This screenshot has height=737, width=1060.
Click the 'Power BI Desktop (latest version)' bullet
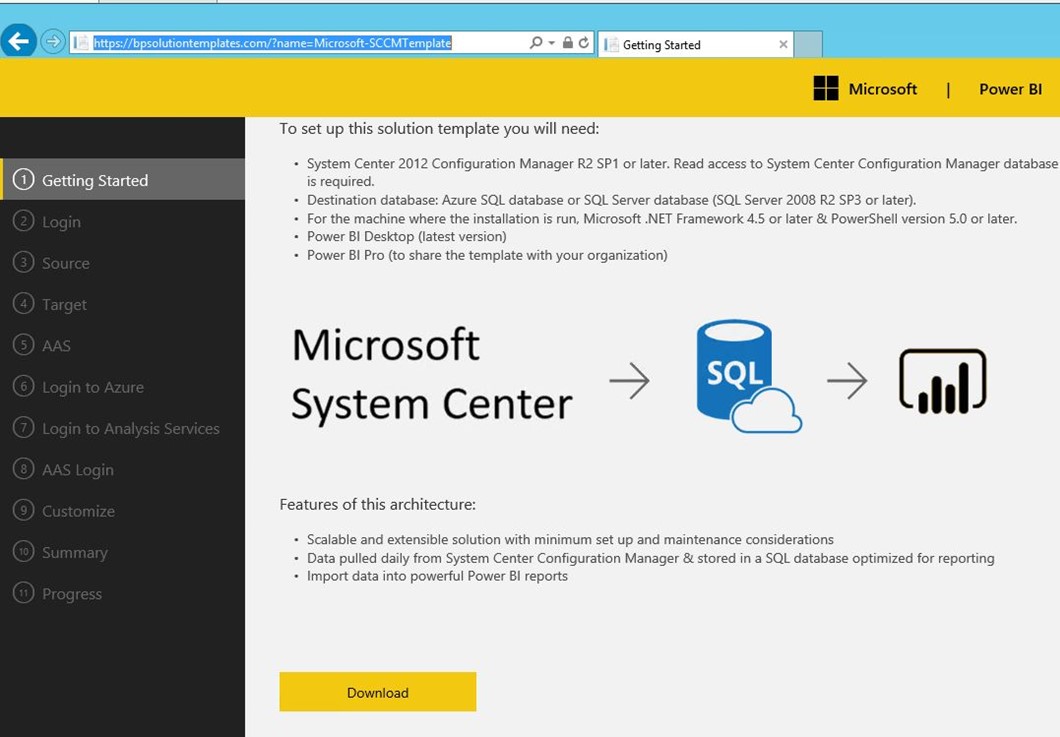coord(406,237)
